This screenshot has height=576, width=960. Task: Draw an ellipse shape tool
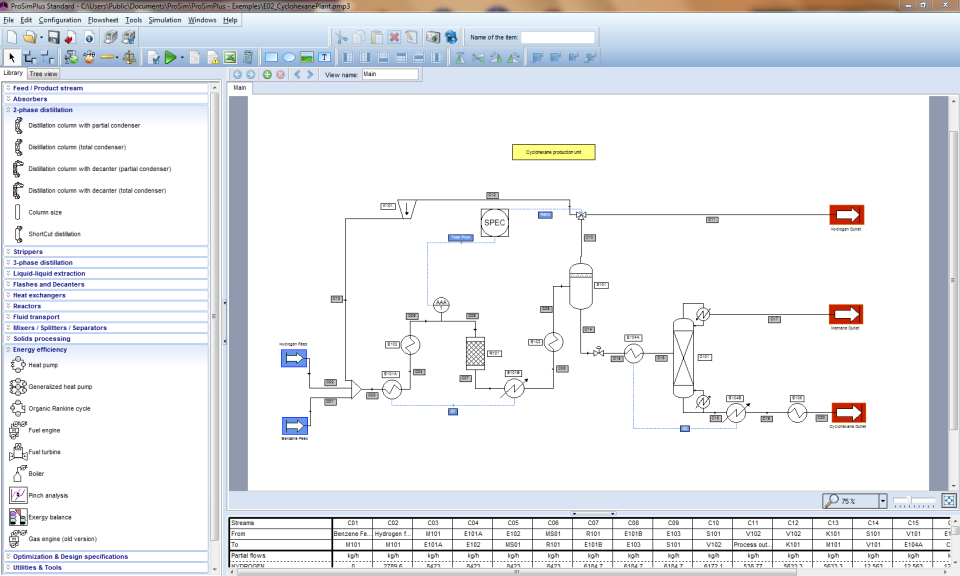coord(289,58)
